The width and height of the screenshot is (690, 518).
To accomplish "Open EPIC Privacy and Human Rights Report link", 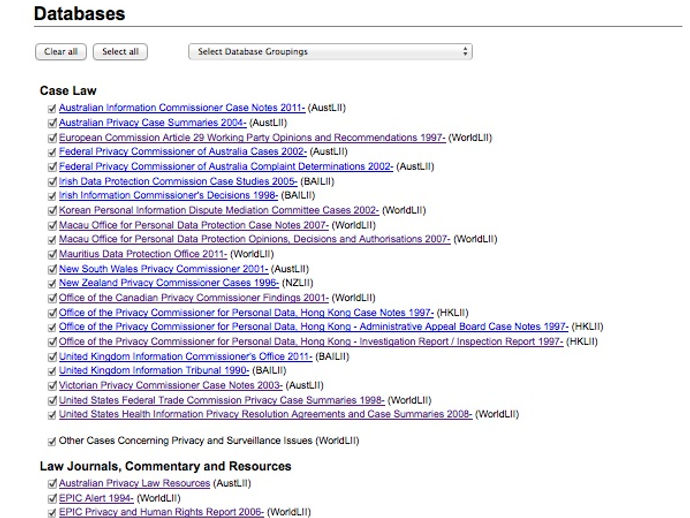I will point(161,512).
